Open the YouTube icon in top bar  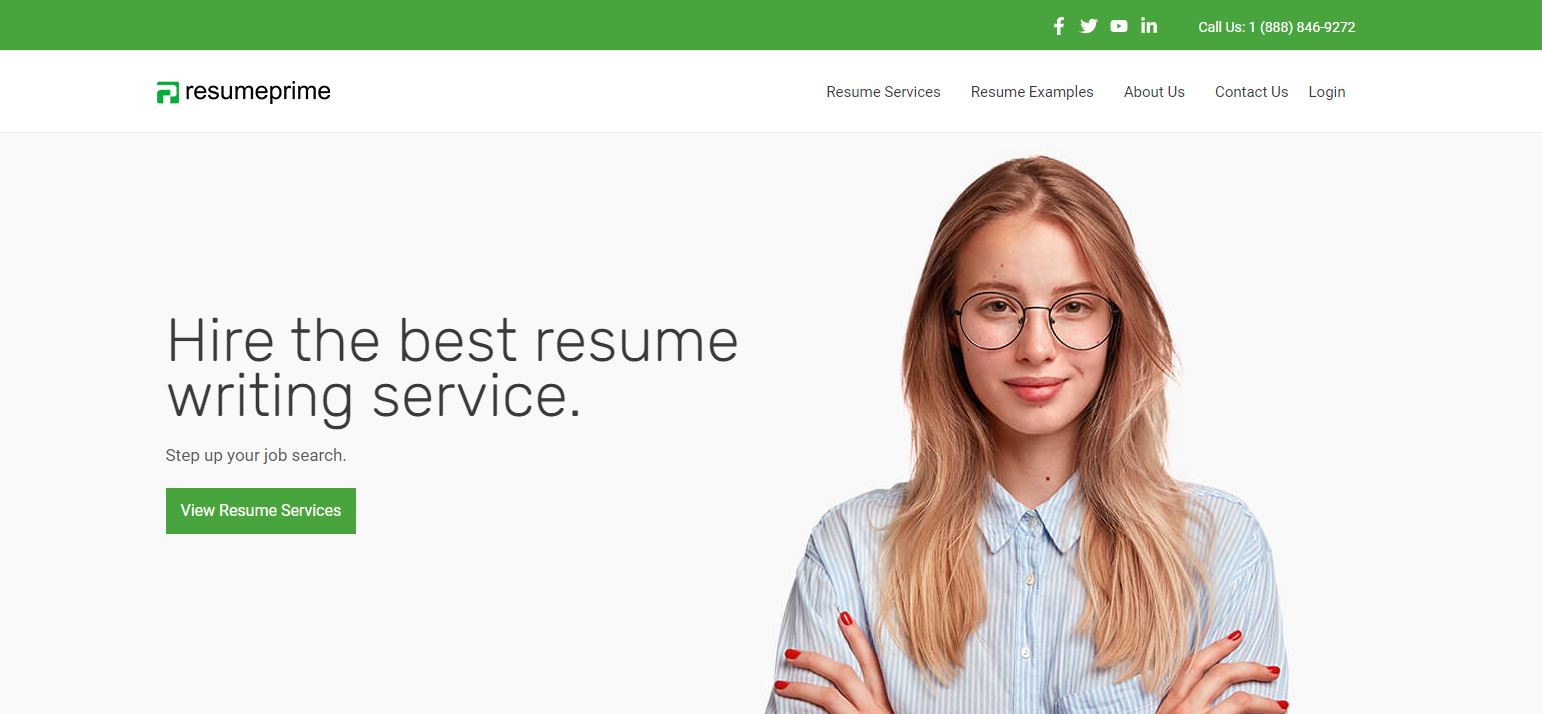click(x=1119, y=26)
